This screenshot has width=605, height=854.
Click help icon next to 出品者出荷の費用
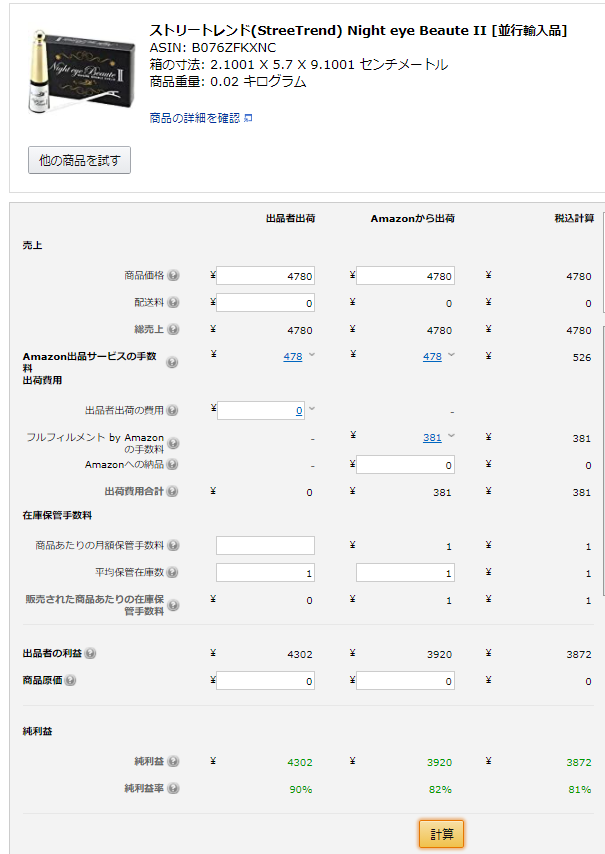(x=174, y=410)
